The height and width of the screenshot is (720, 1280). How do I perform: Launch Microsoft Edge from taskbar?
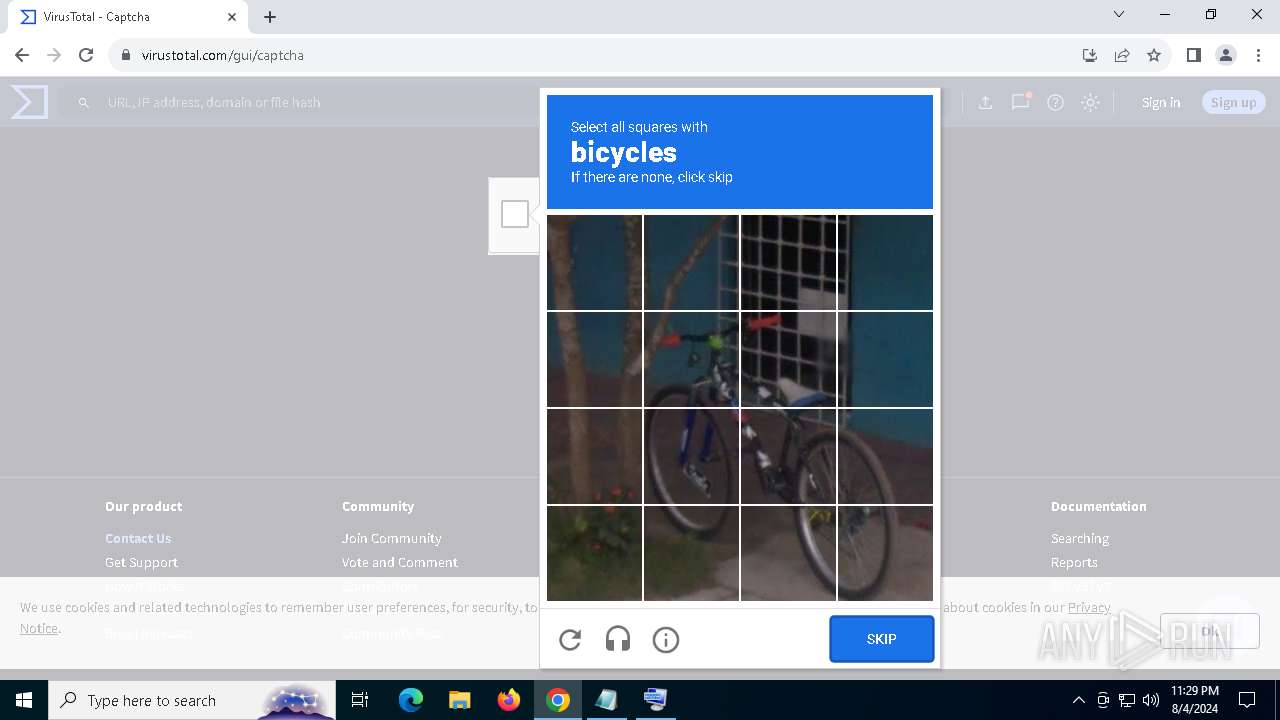(x=411, y=700)
